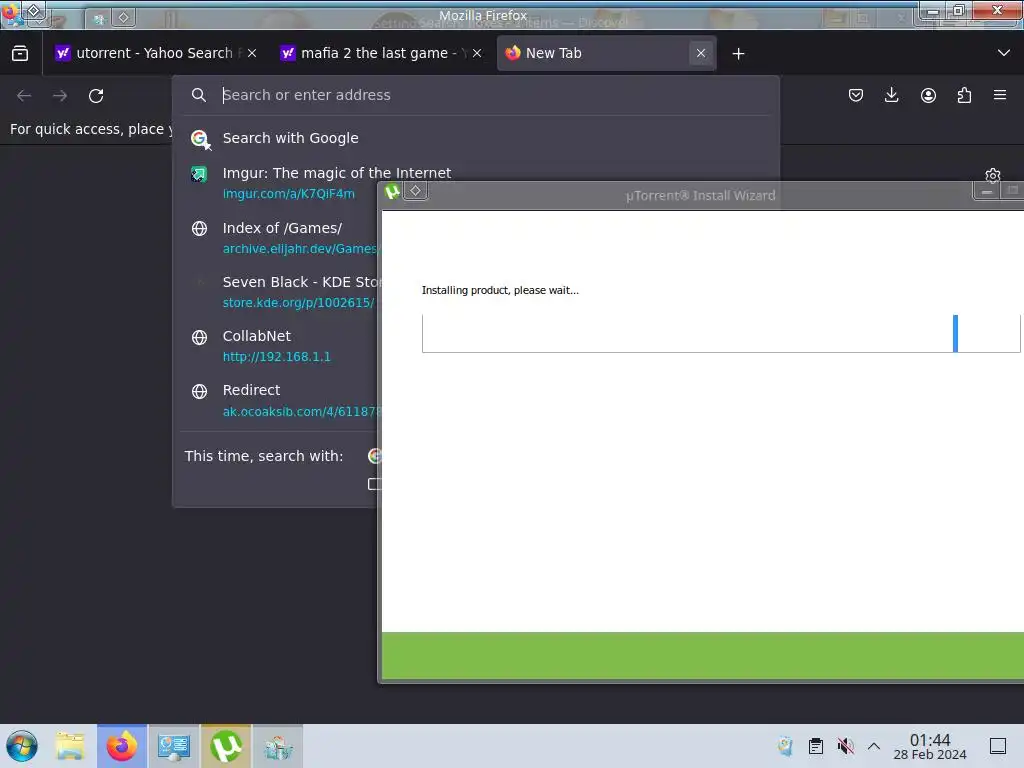This screenshot has width=1024, height=768.
Task: Choose the Search with Google suggestion
Action: tap(475, 138)
